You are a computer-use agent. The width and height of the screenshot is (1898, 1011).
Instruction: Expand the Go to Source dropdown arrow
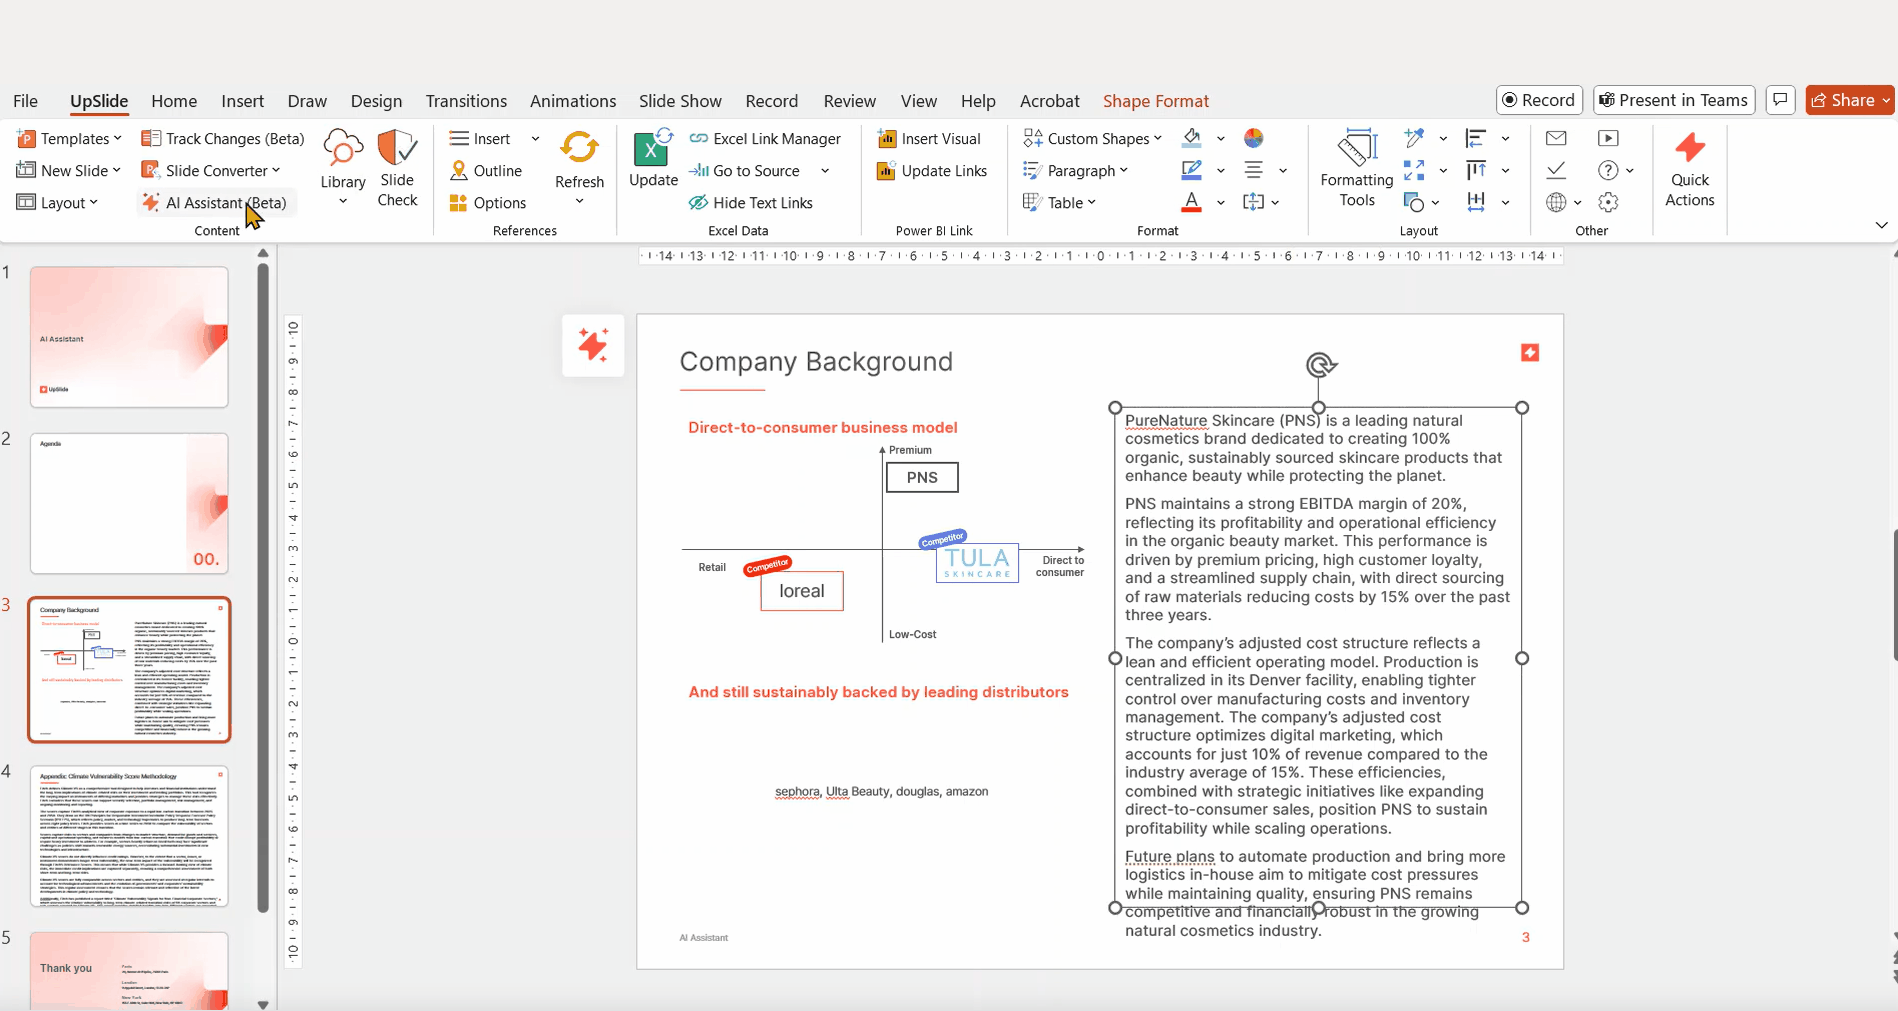[x=825, y=170]
